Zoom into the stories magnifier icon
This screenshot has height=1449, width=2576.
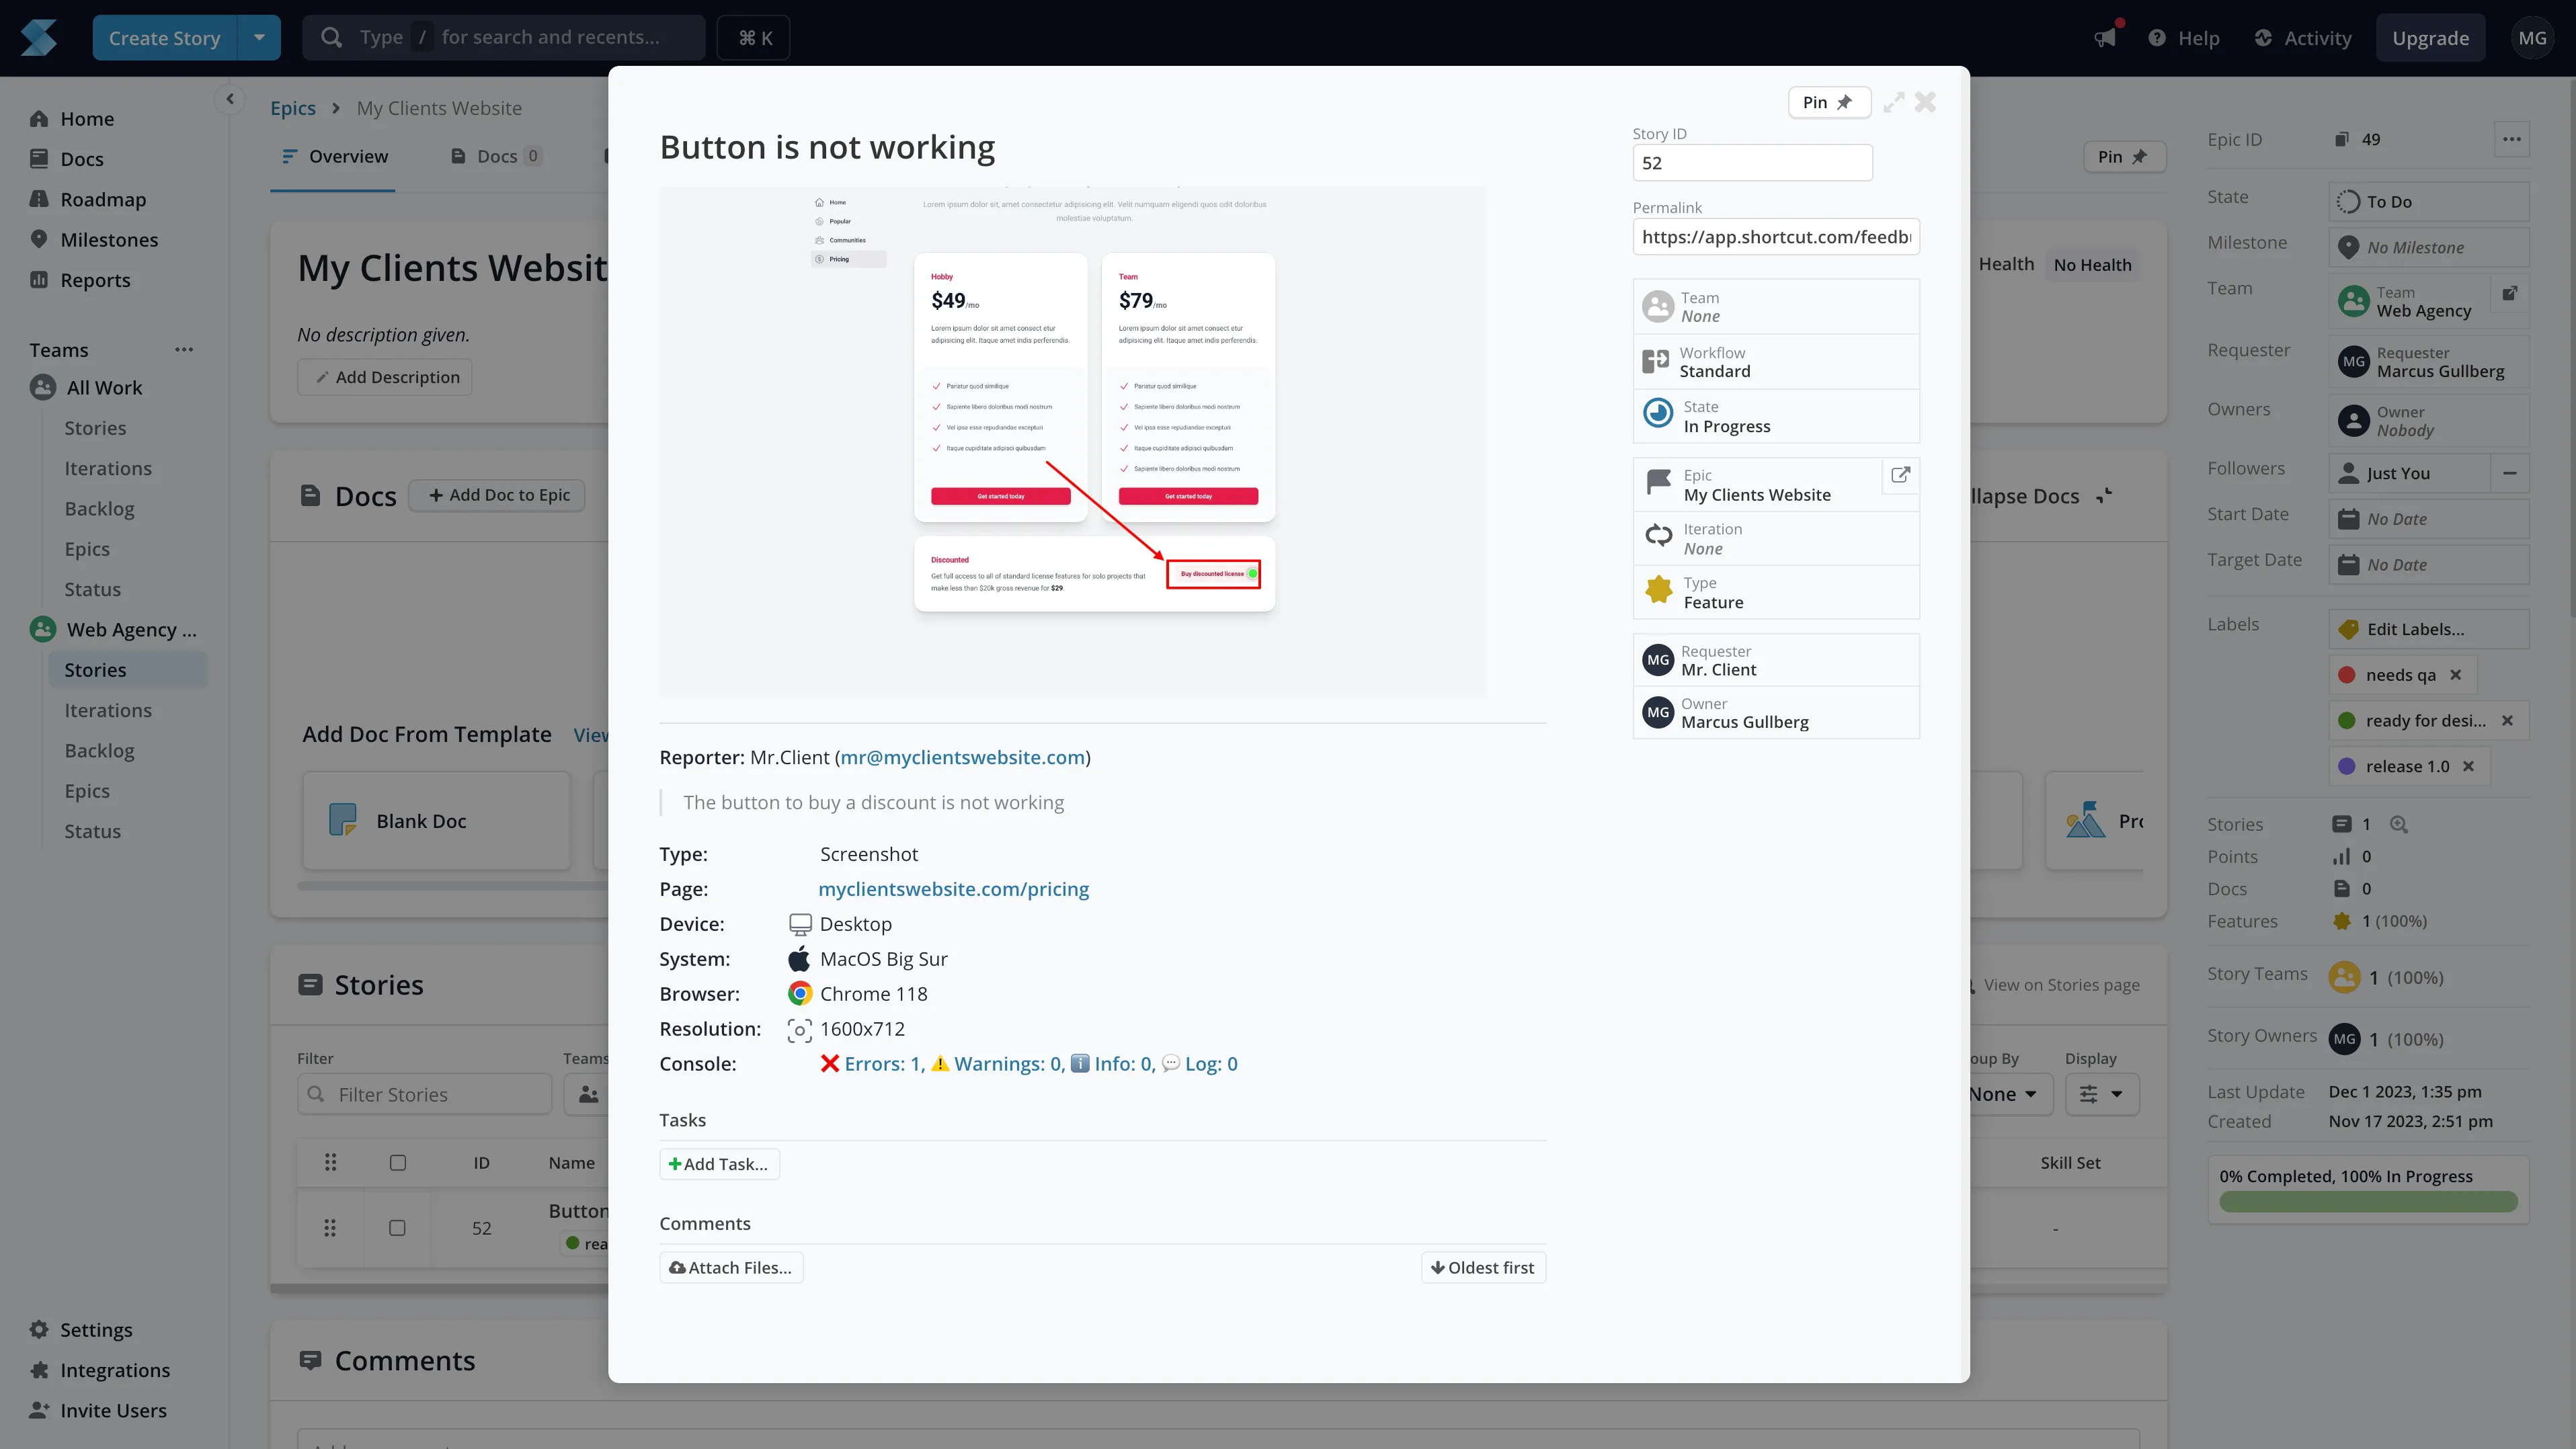click(x=2398, y=825)
